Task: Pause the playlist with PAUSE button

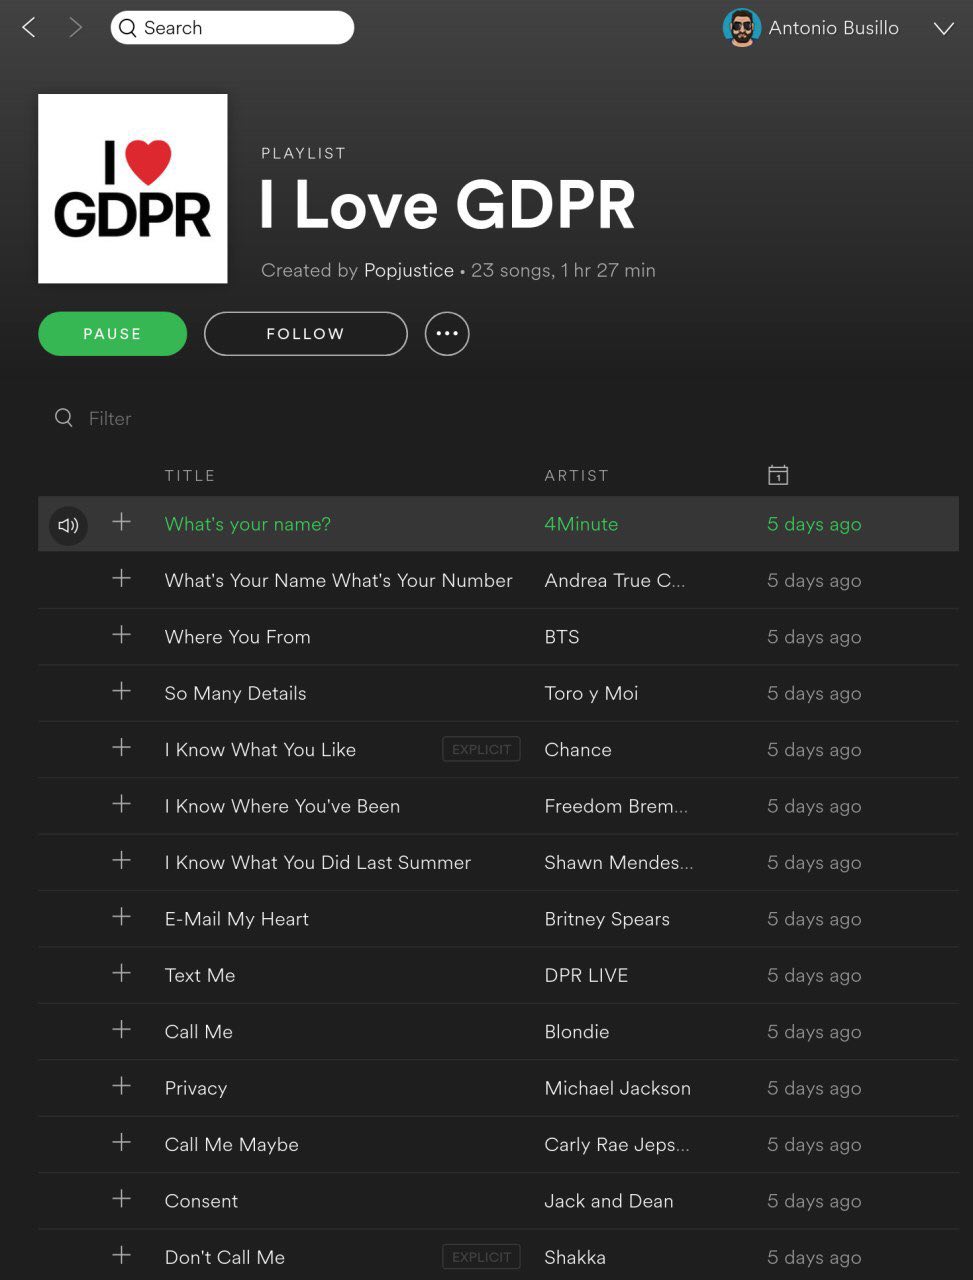Action: [x=112, y=334]
